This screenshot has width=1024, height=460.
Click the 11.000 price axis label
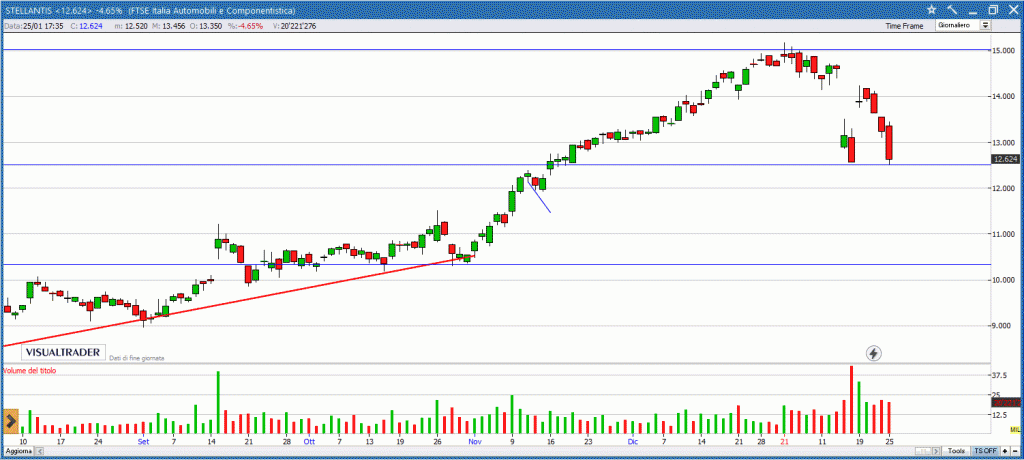click(x=1003, y=235)
